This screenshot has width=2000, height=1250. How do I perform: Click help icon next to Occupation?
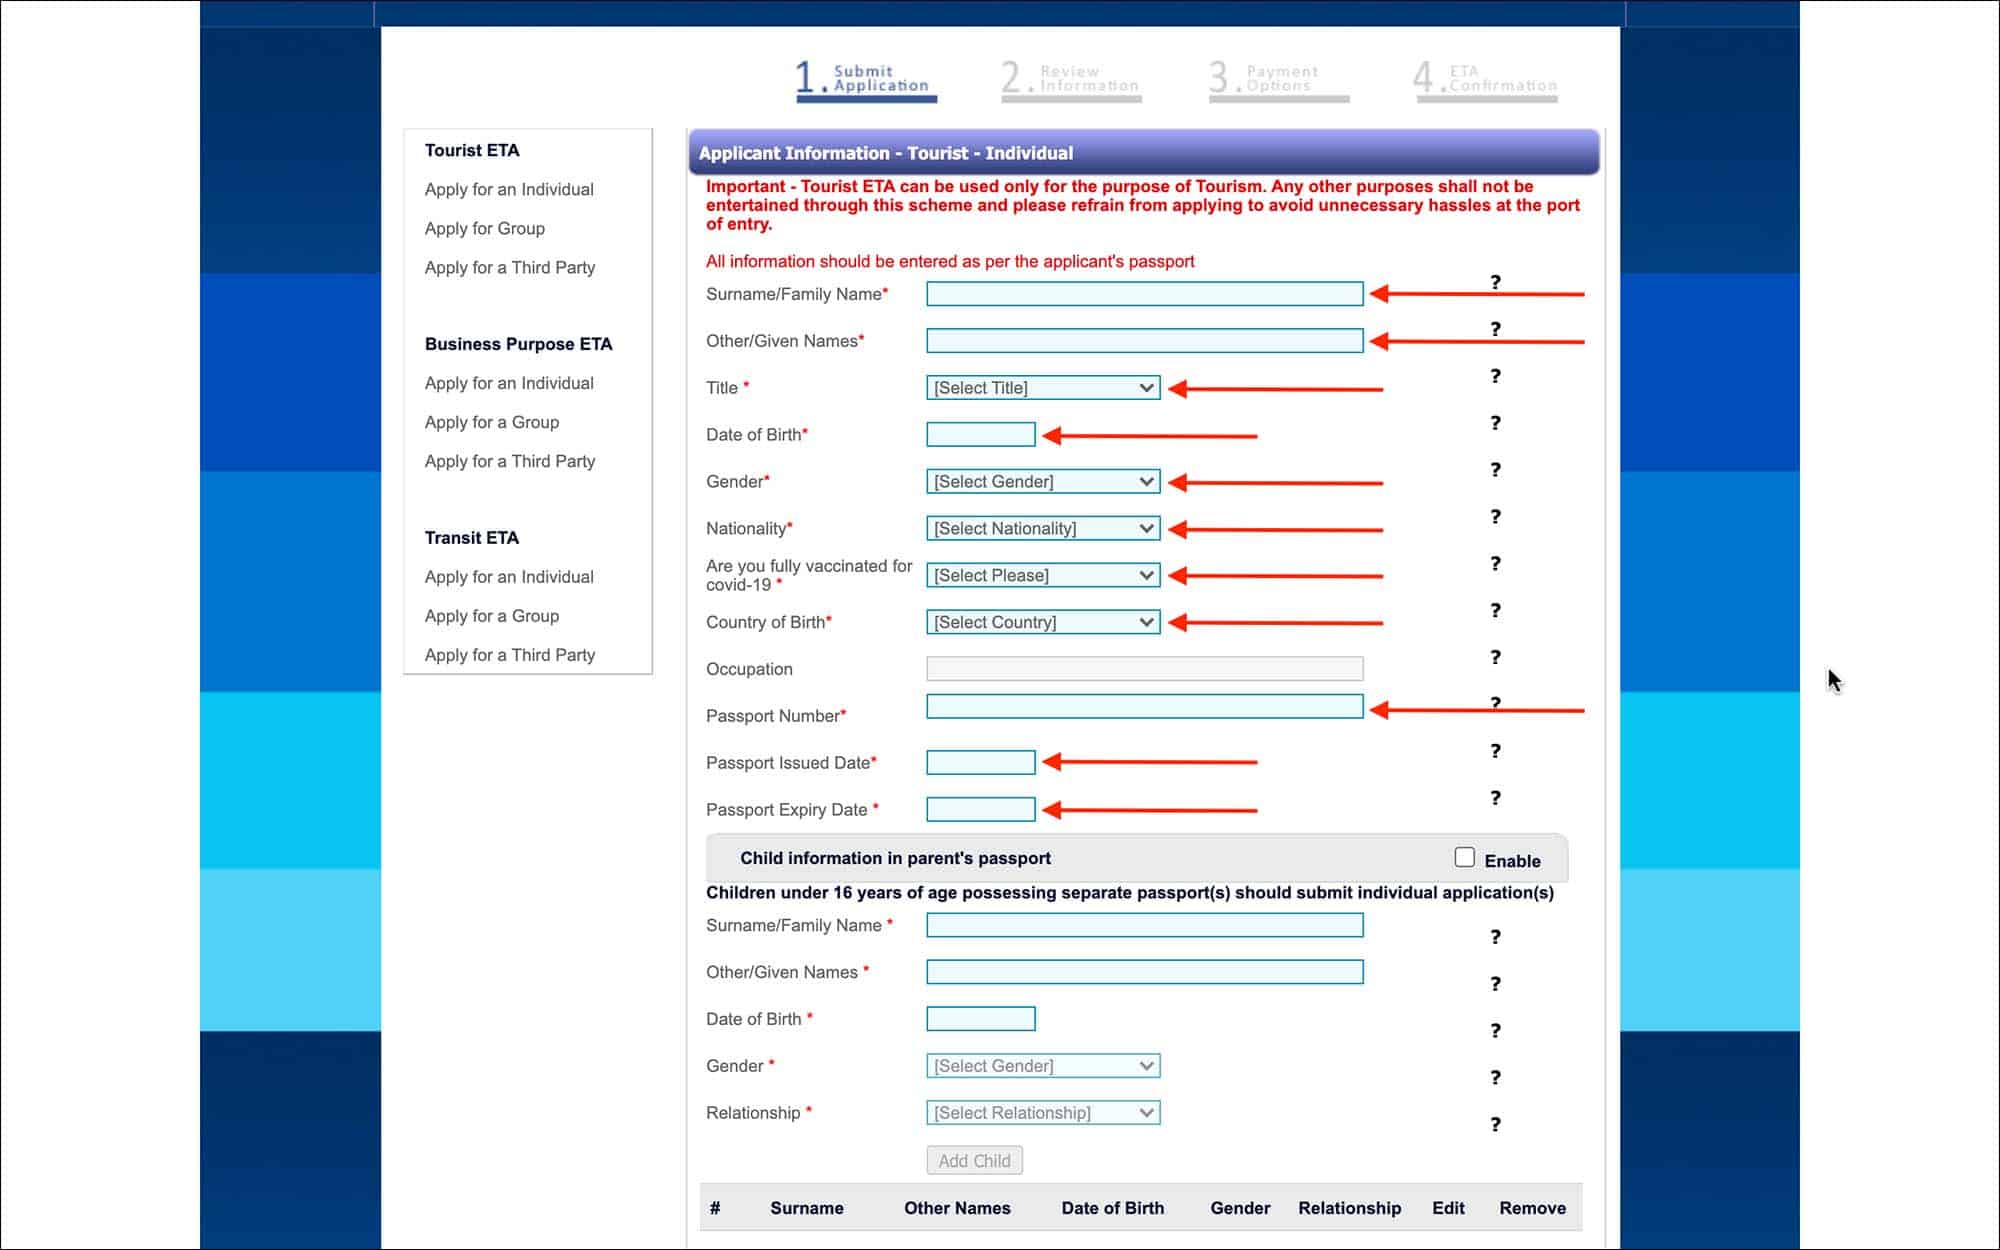[1495, 657]
